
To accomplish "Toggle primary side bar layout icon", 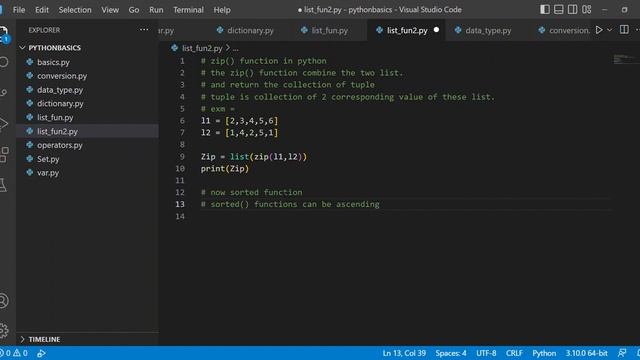I will [544, 9].
